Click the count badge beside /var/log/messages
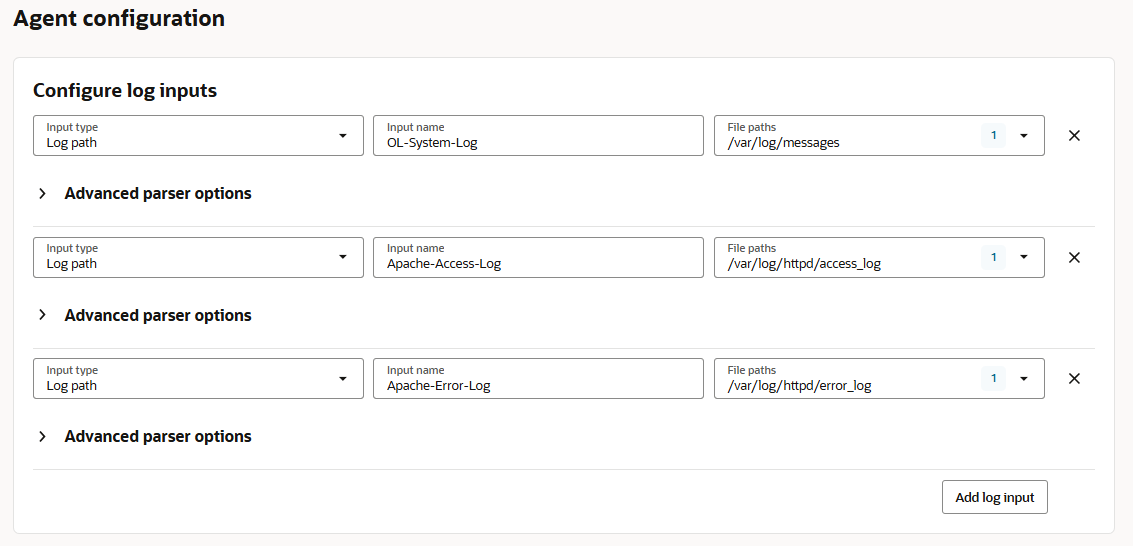Viewport: 1133px width, 546px height. (x=993, y=136)
